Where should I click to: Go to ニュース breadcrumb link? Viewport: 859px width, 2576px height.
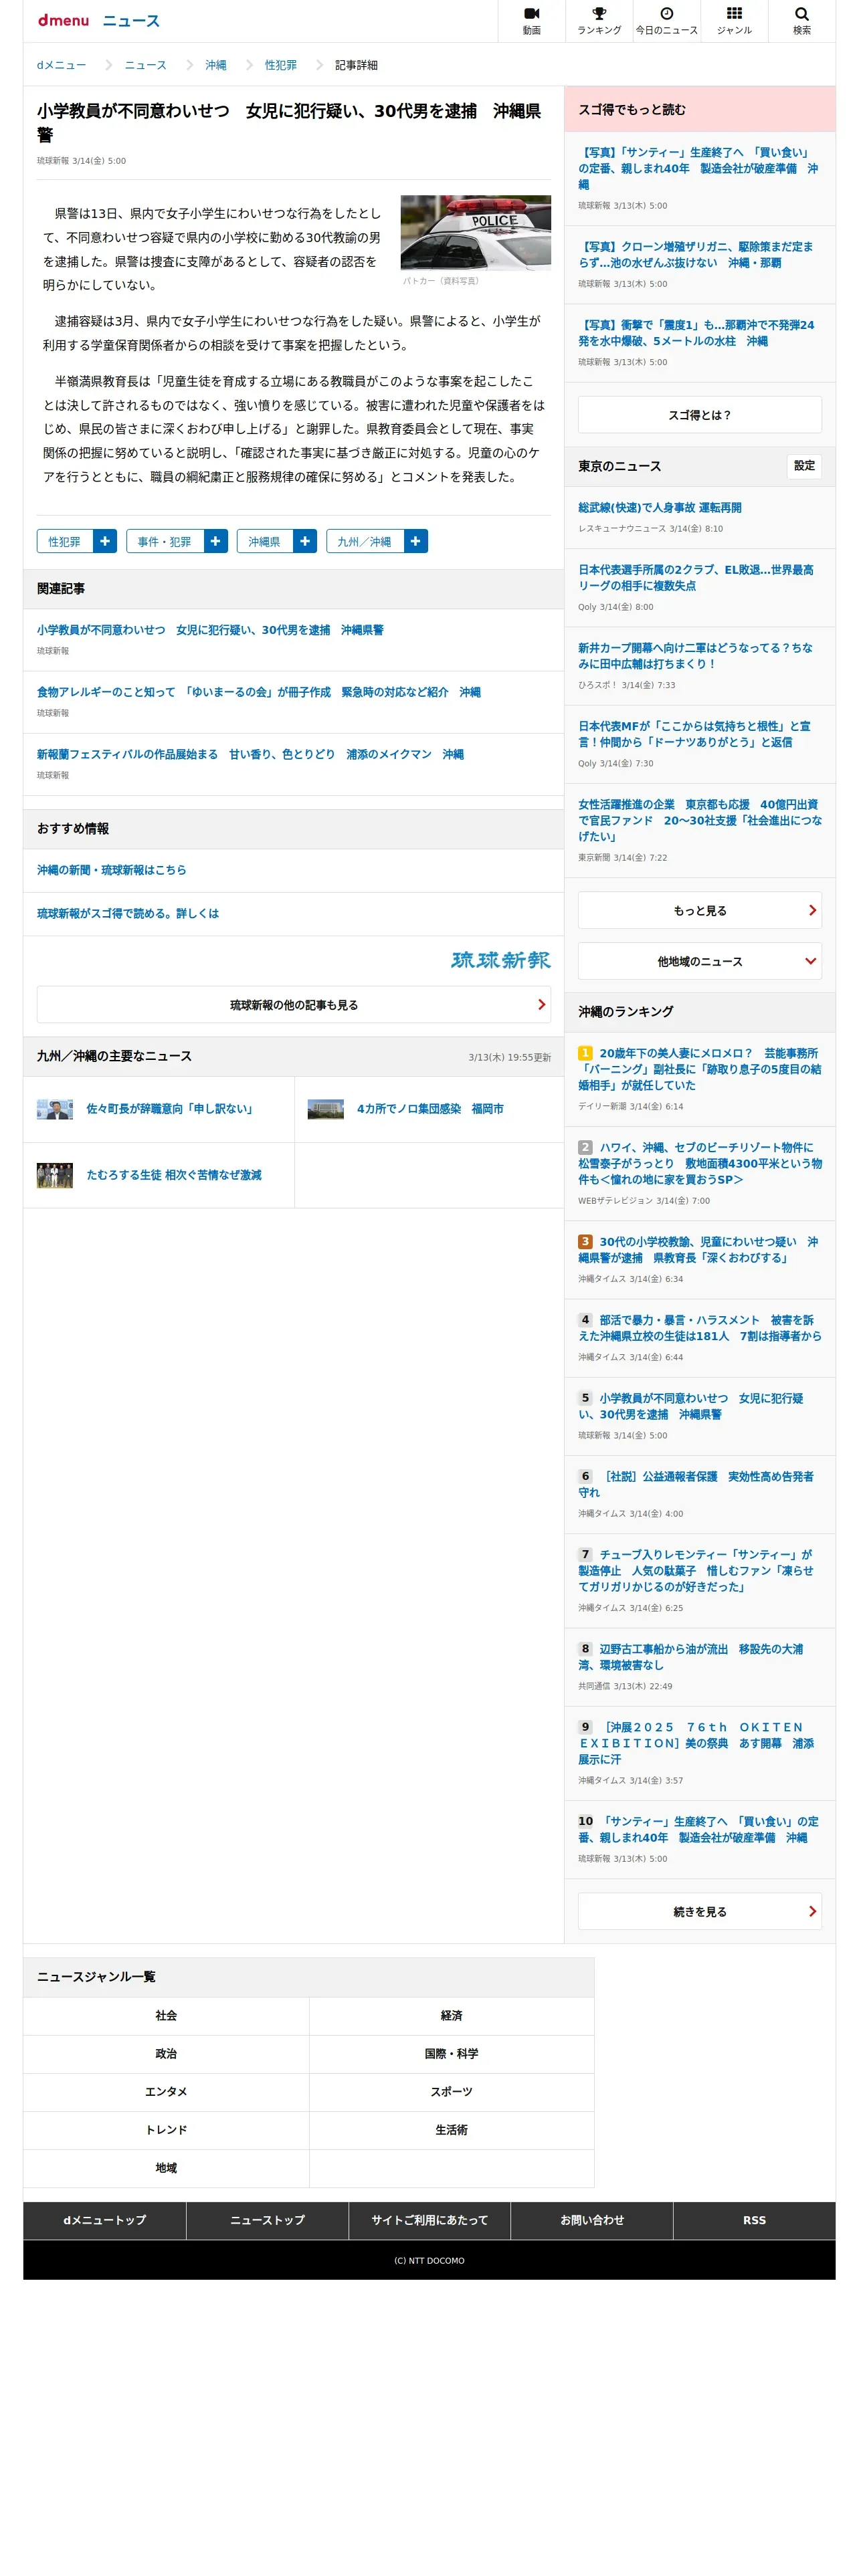click(x=146, y=65)
